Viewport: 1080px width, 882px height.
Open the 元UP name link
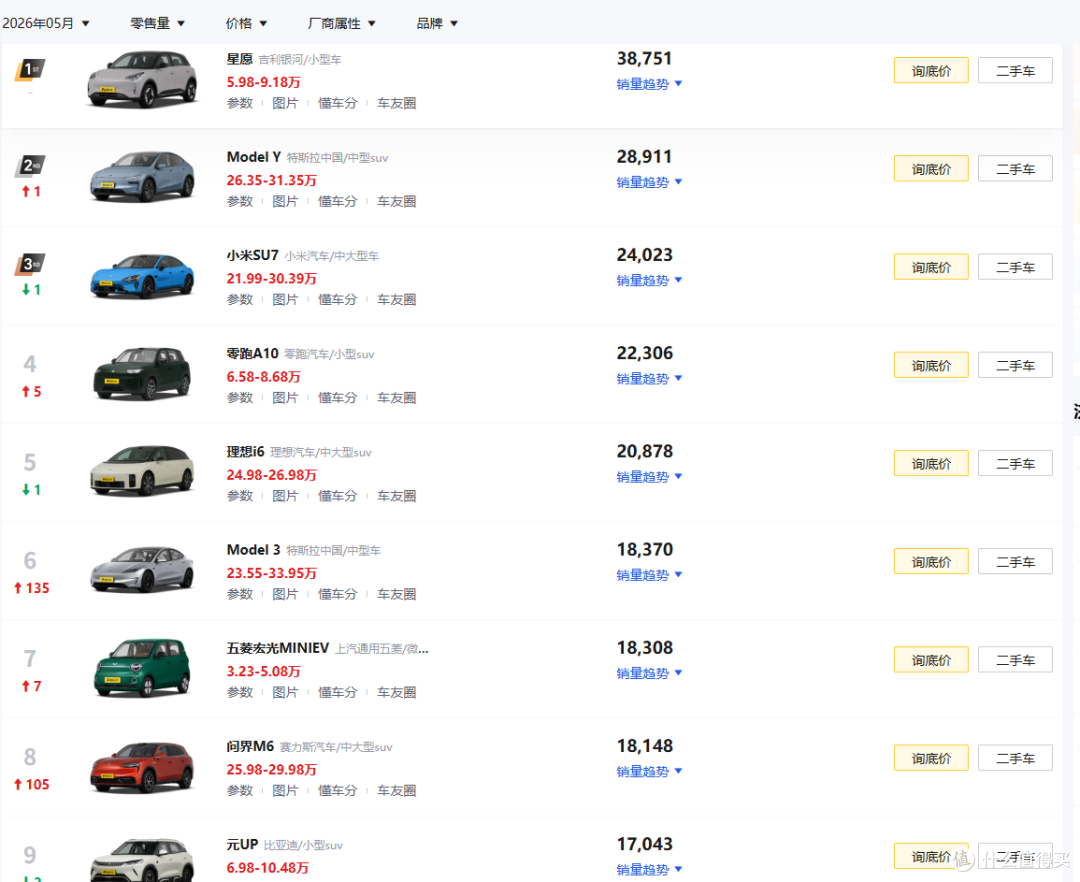[x=242, y=845]
